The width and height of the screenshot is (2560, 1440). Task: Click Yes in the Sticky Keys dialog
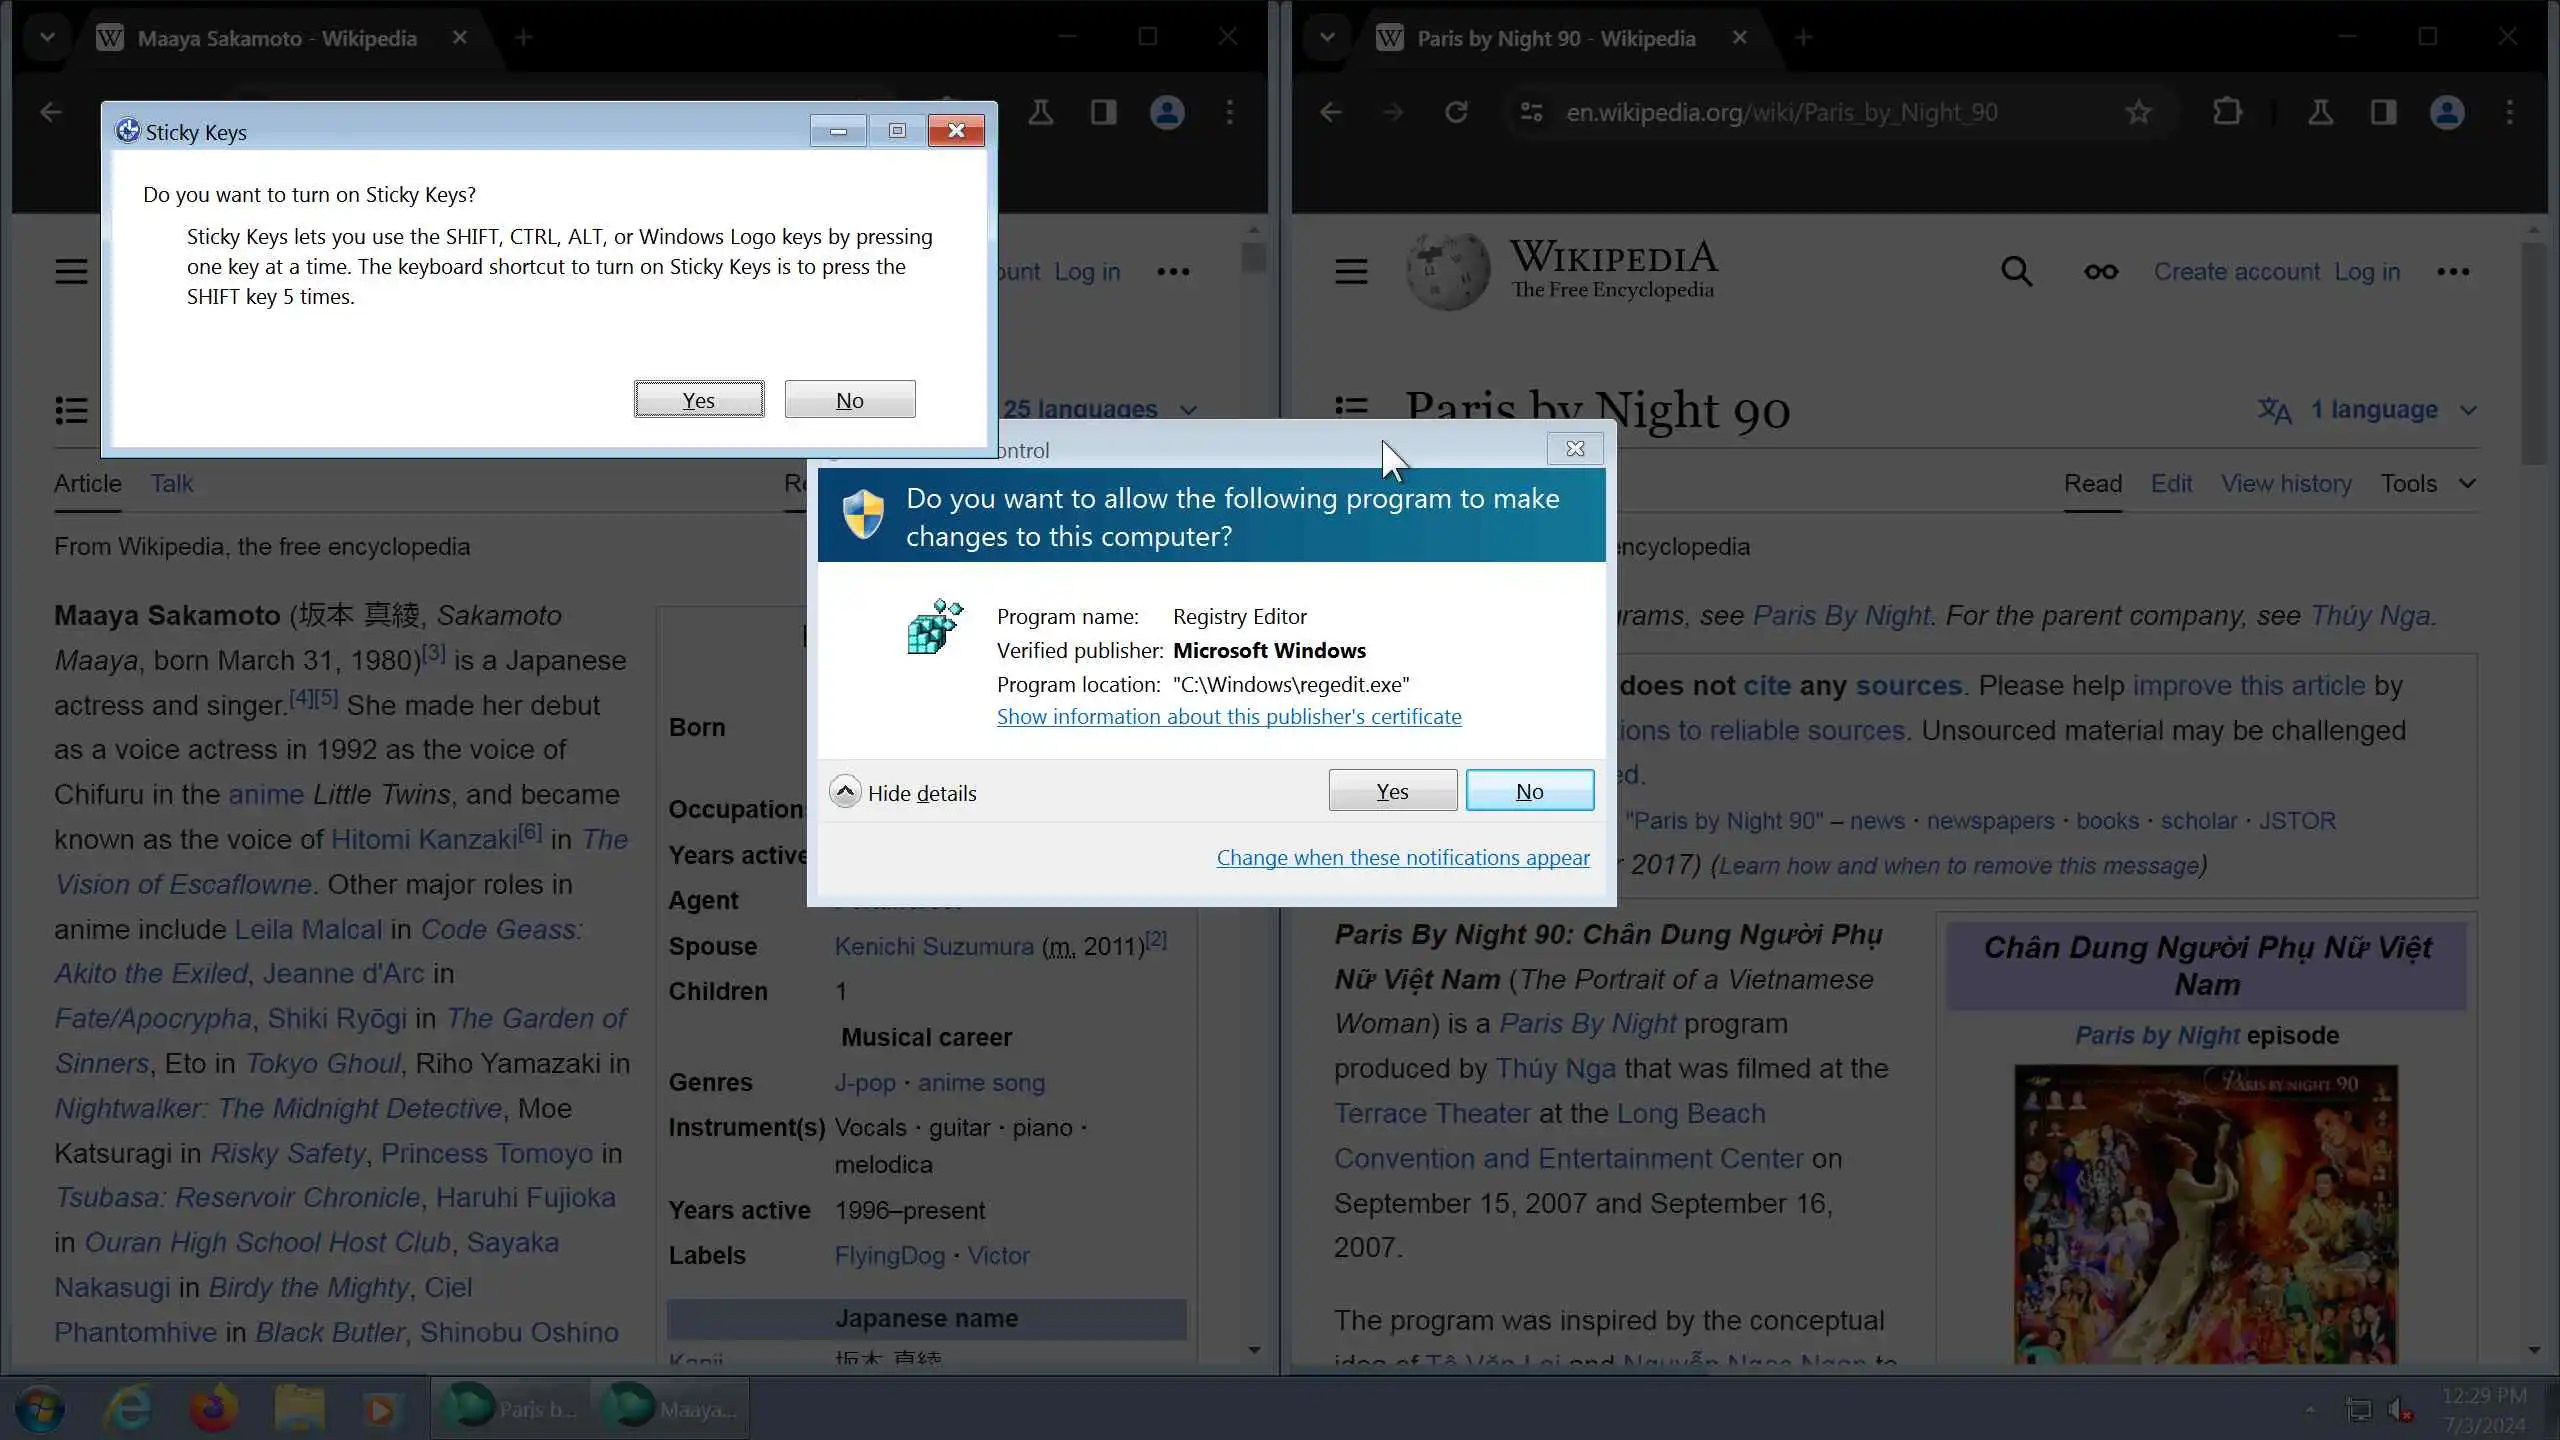point(698,400)
